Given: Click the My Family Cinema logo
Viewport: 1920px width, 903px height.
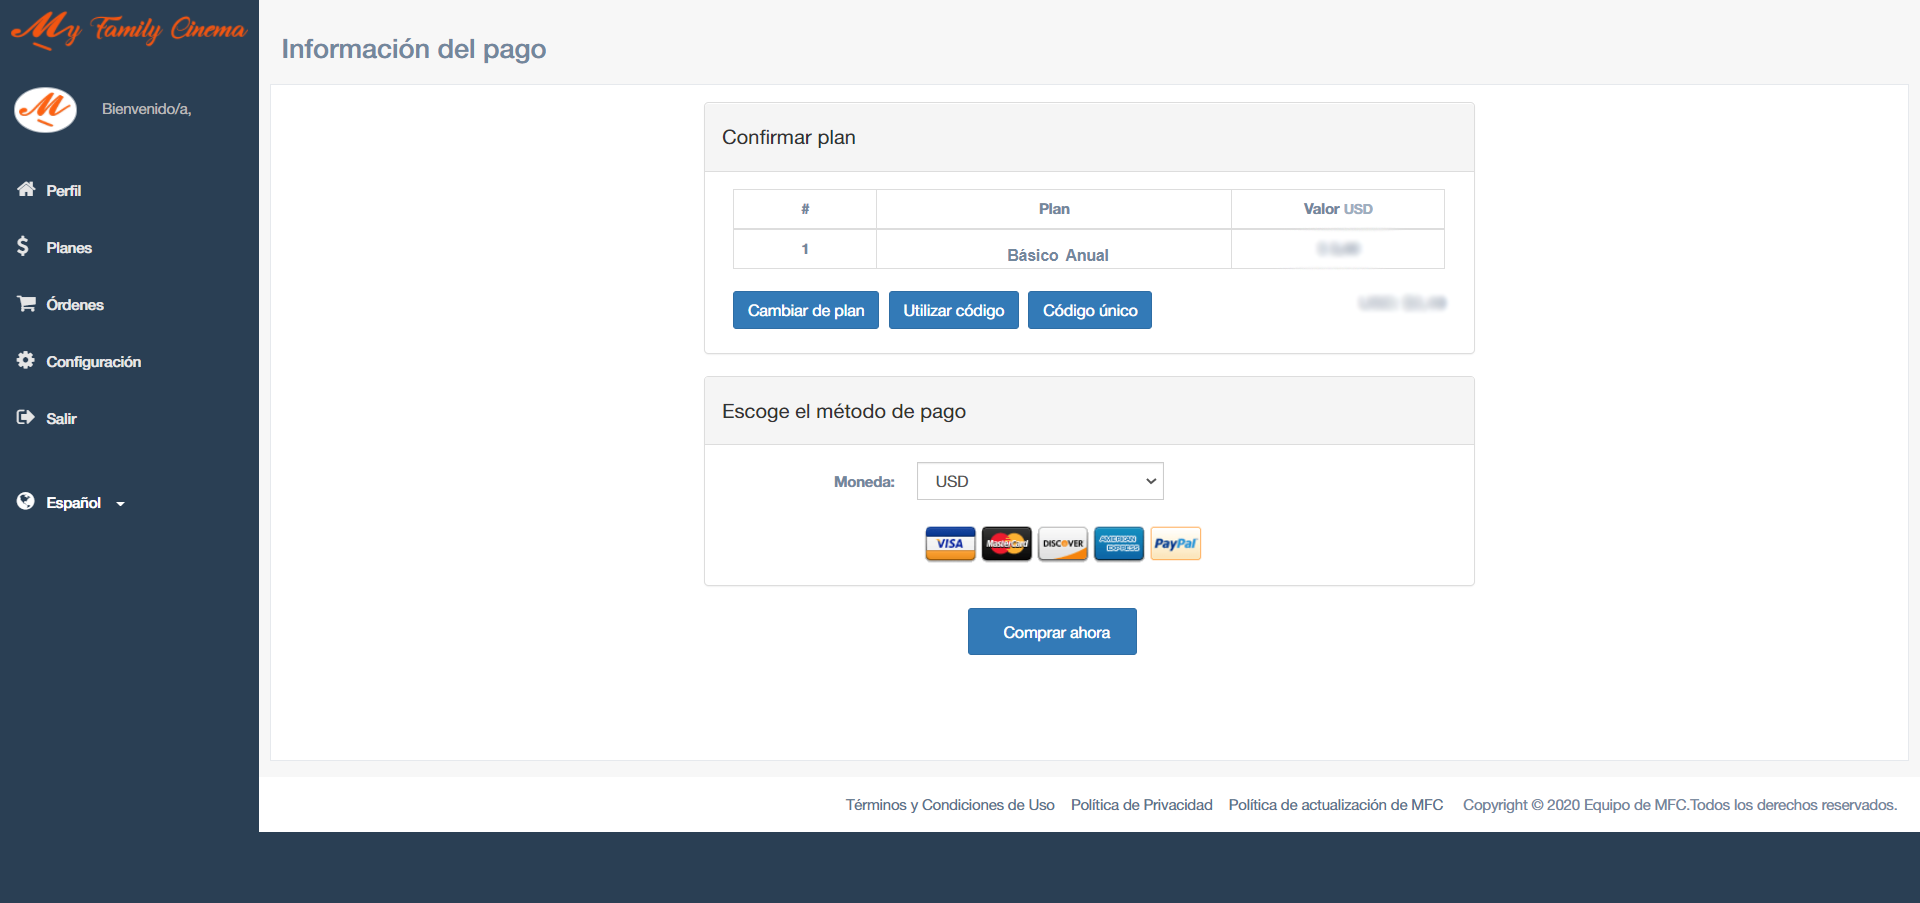Looking at the screenshot, I should point(128,29).
